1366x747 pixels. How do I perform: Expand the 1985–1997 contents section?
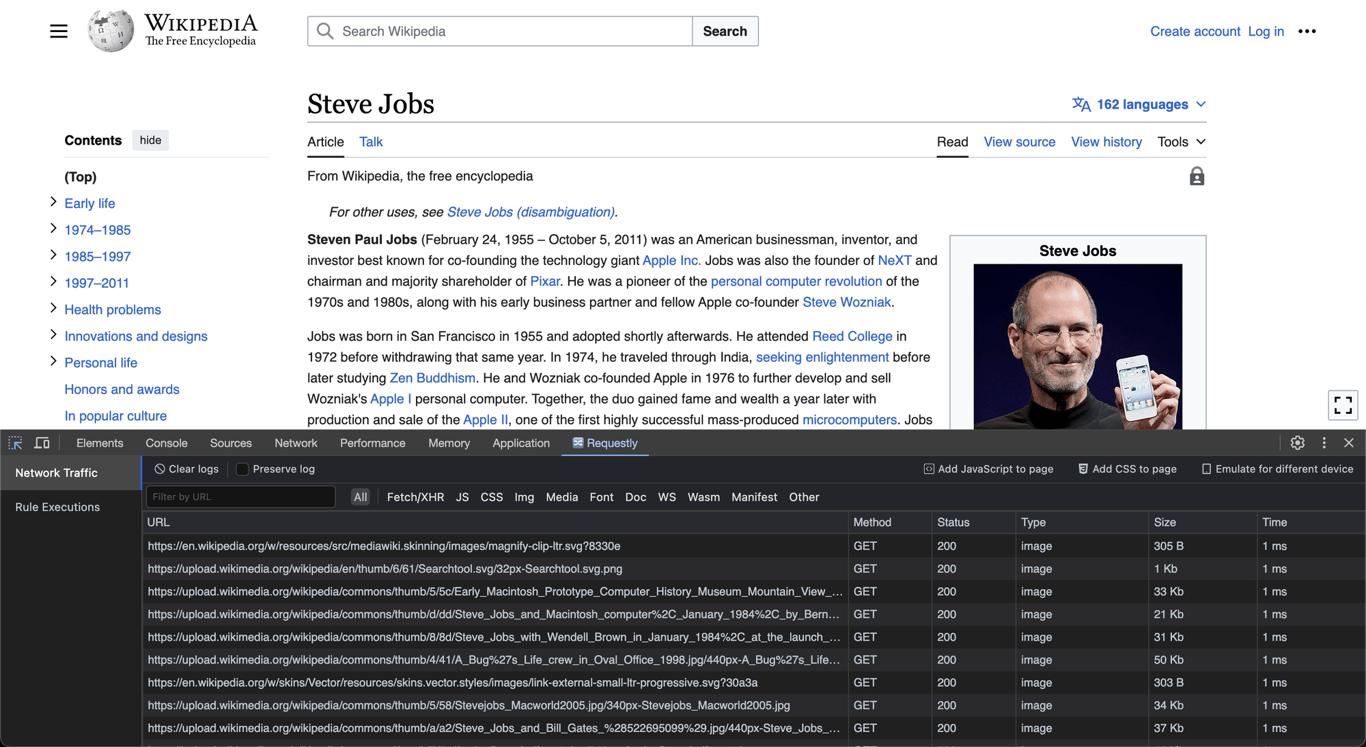(53, 255)
